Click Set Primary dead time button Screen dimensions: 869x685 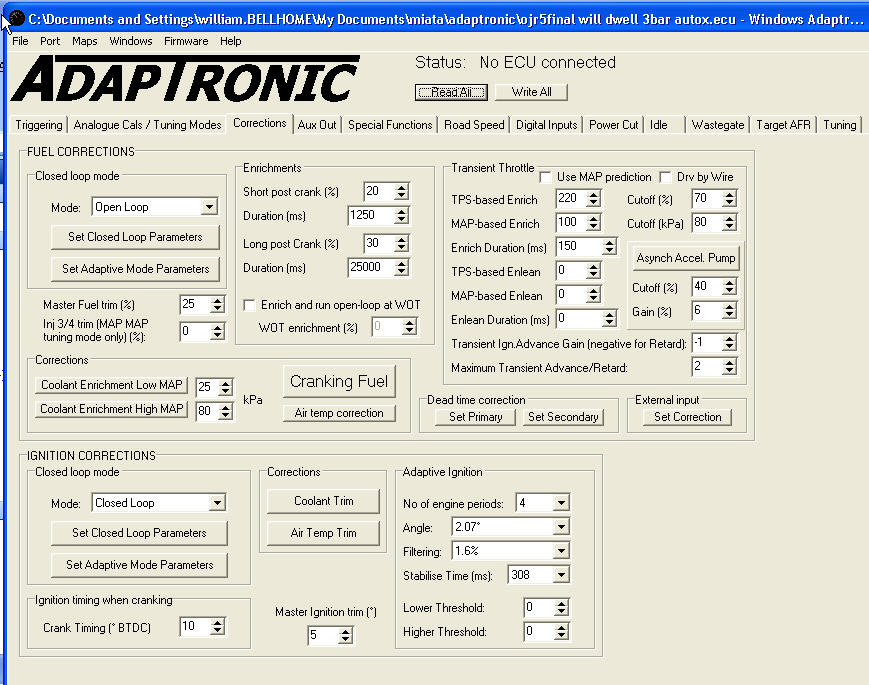[x=476, y=417]
